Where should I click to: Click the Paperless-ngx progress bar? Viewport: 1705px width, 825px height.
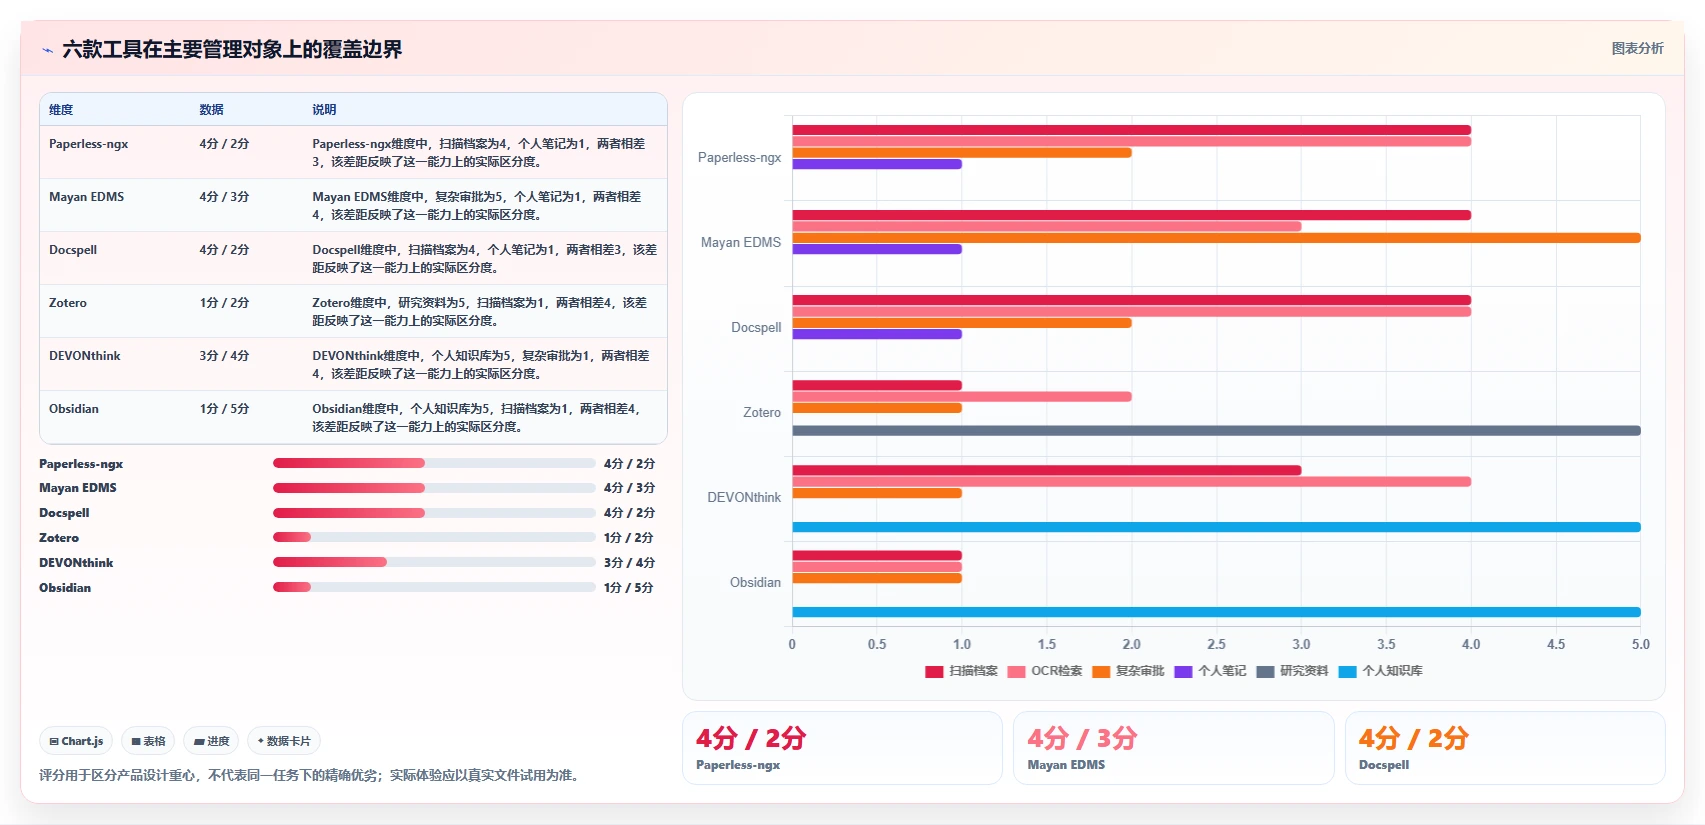[x=434, y=463]
